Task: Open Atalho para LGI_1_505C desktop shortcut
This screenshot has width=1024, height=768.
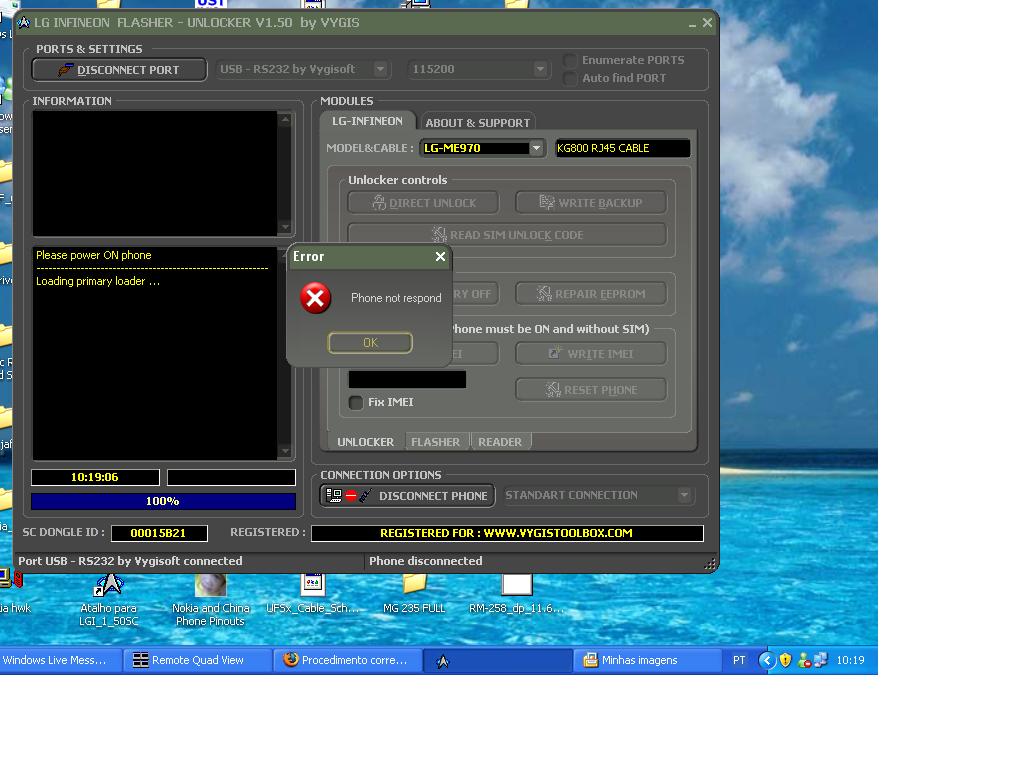Action: [x=108, y=600]
